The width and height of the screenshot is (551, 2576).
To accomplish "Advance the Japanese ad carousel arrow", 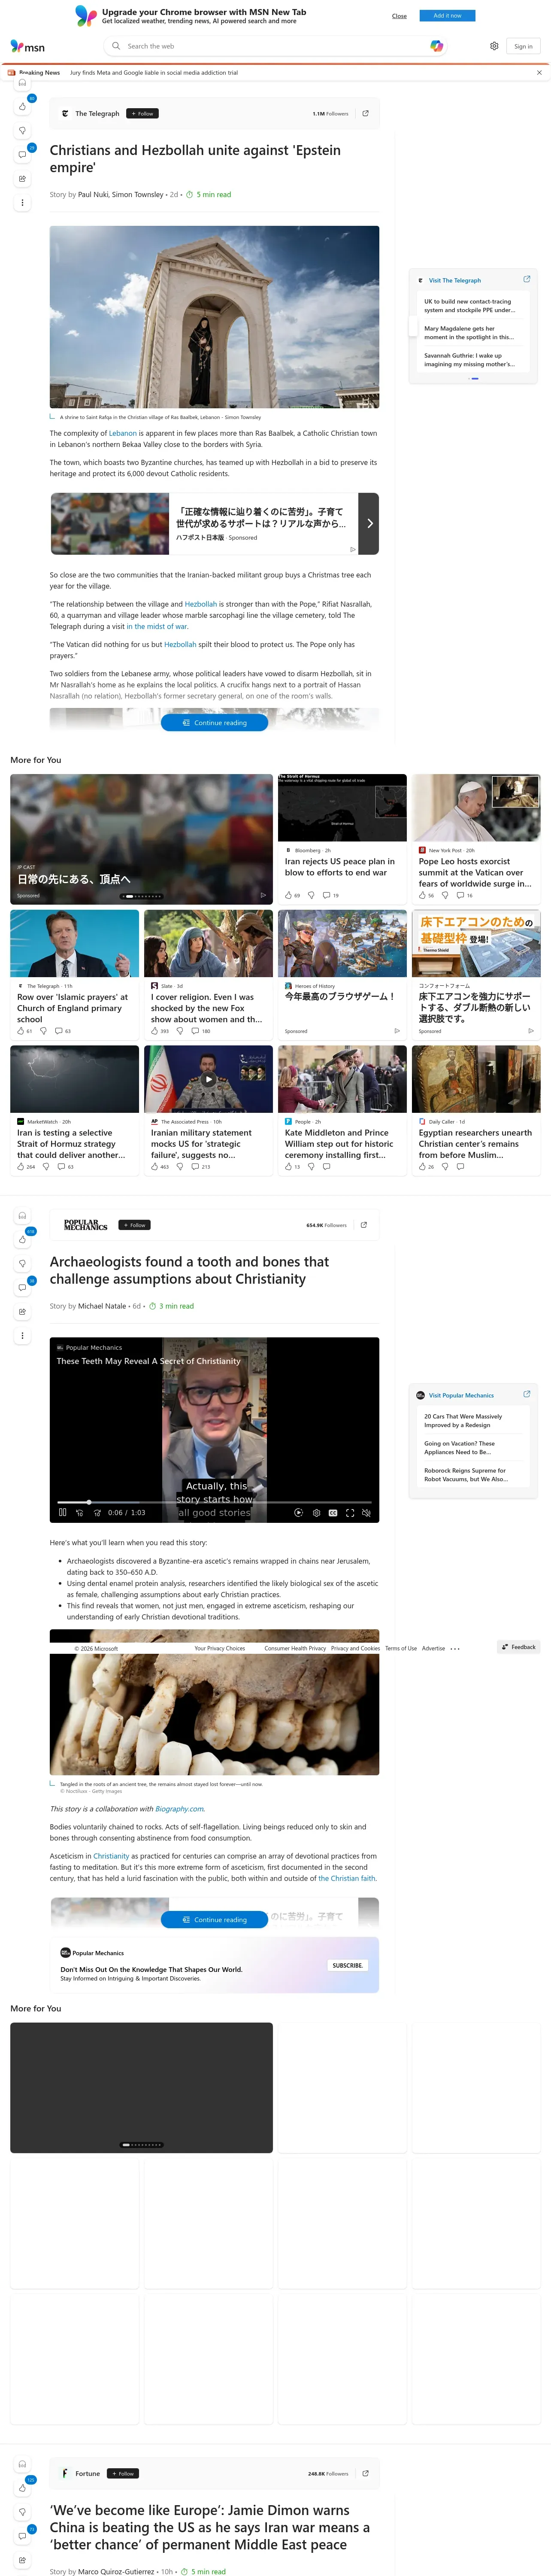I will [369, 523].
